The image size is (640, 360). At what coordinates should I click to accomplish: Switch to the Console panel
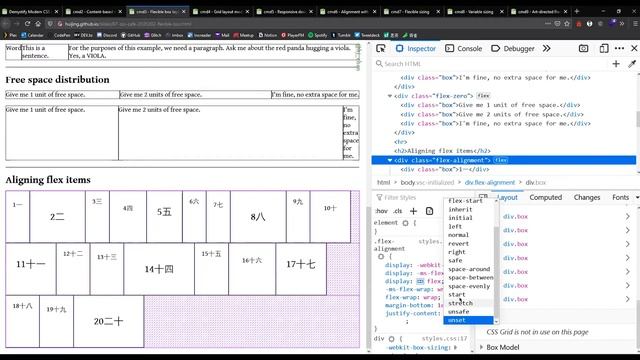(464, 49)
